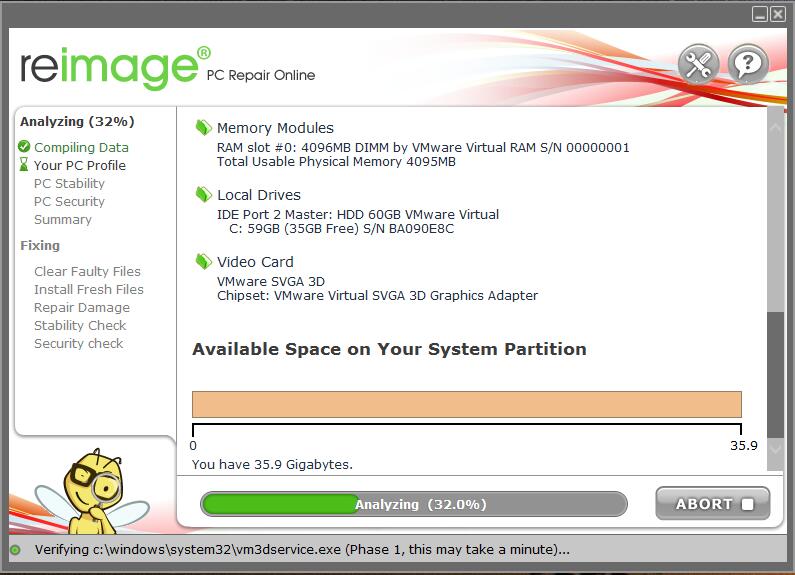
Task: Click Total Usable Physical Memory 4095MB text
Action: tap(336, 162)
